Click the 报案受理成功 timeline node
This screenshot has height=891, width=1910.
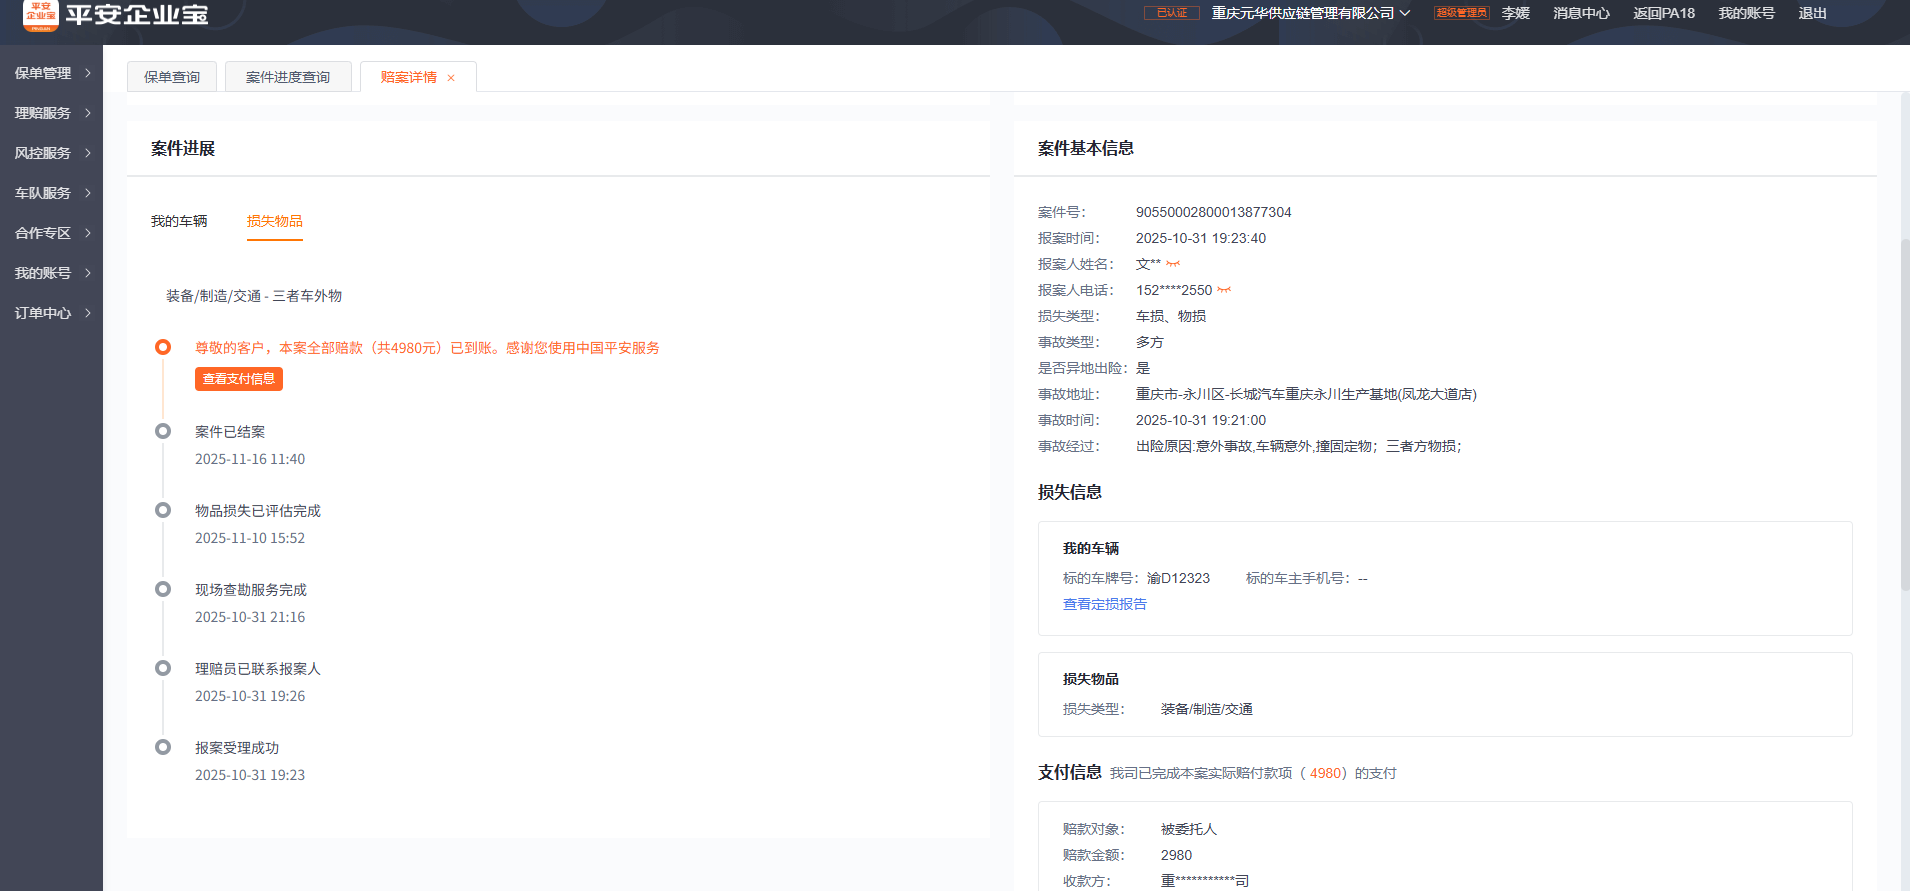163,747
